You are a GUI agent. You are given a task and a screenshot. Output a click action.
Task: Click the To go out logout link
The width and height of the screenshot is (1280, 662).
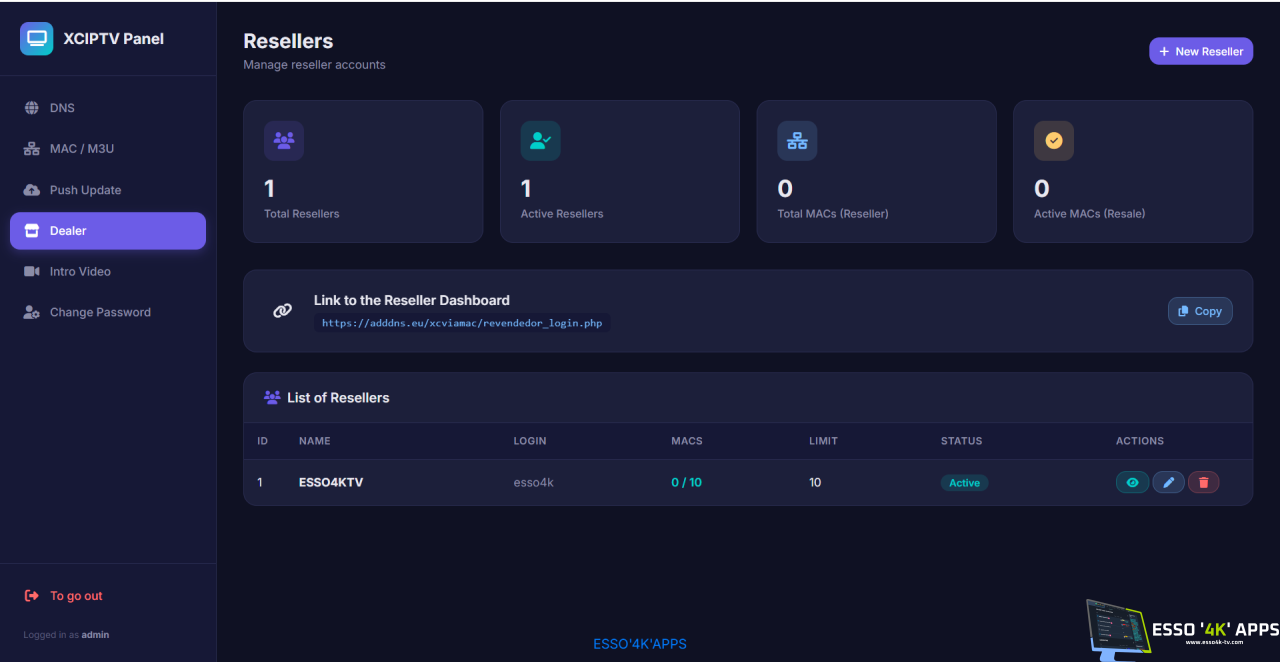tap(76, 596)
